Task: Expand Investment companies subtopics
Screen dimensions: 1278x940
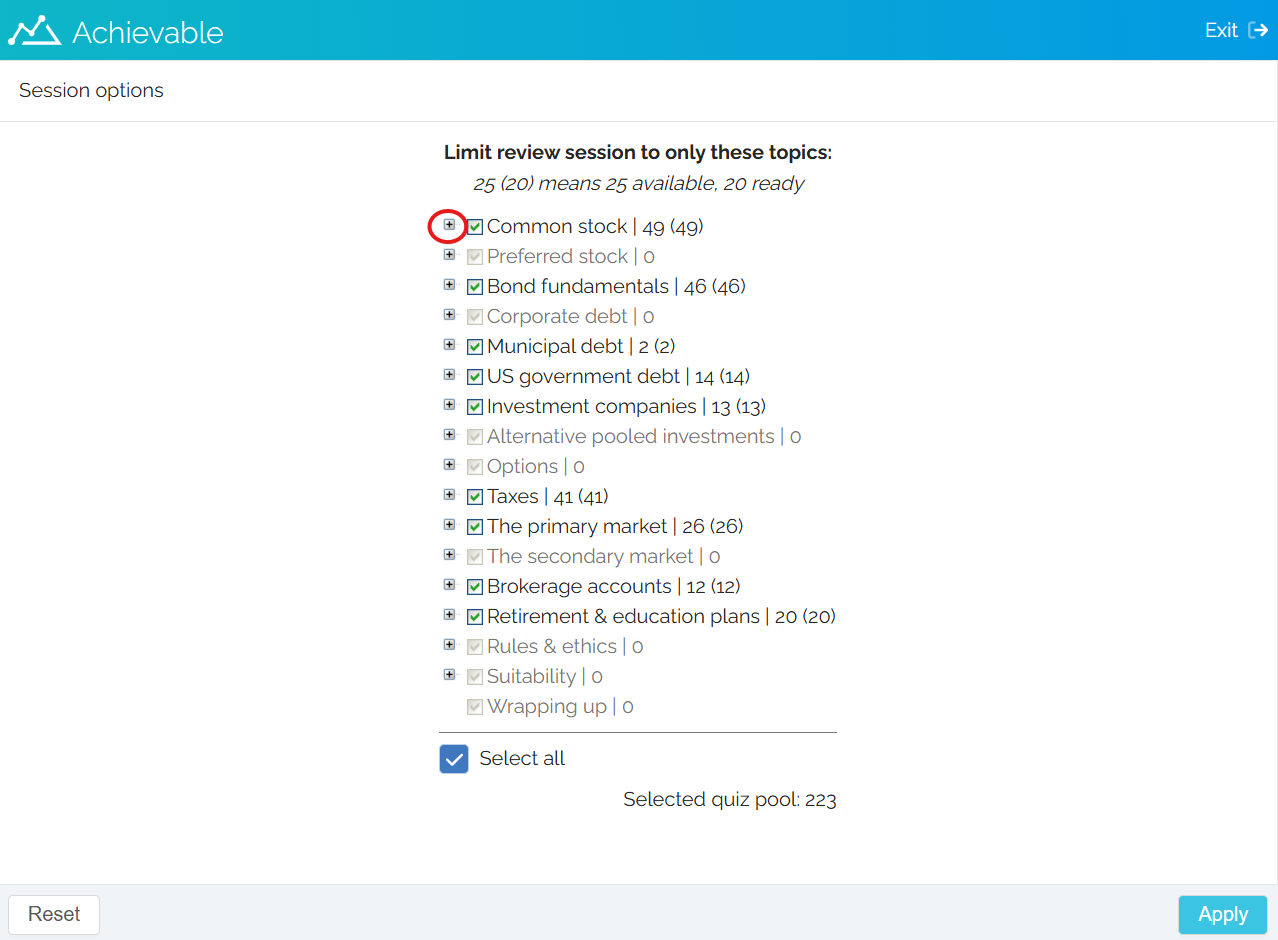Action: point(449,405)
